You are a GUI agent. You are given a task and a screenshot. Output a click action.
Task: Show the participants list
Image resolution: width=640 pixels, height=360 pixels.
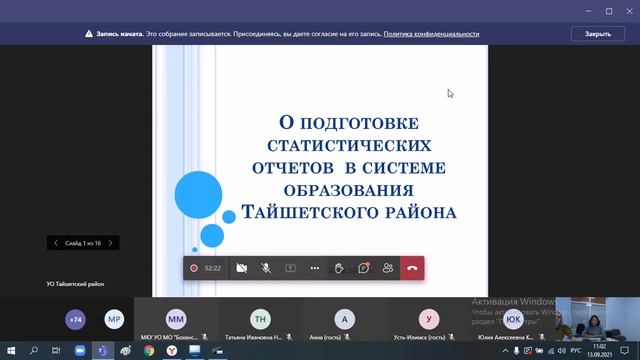tap(388, 268)
